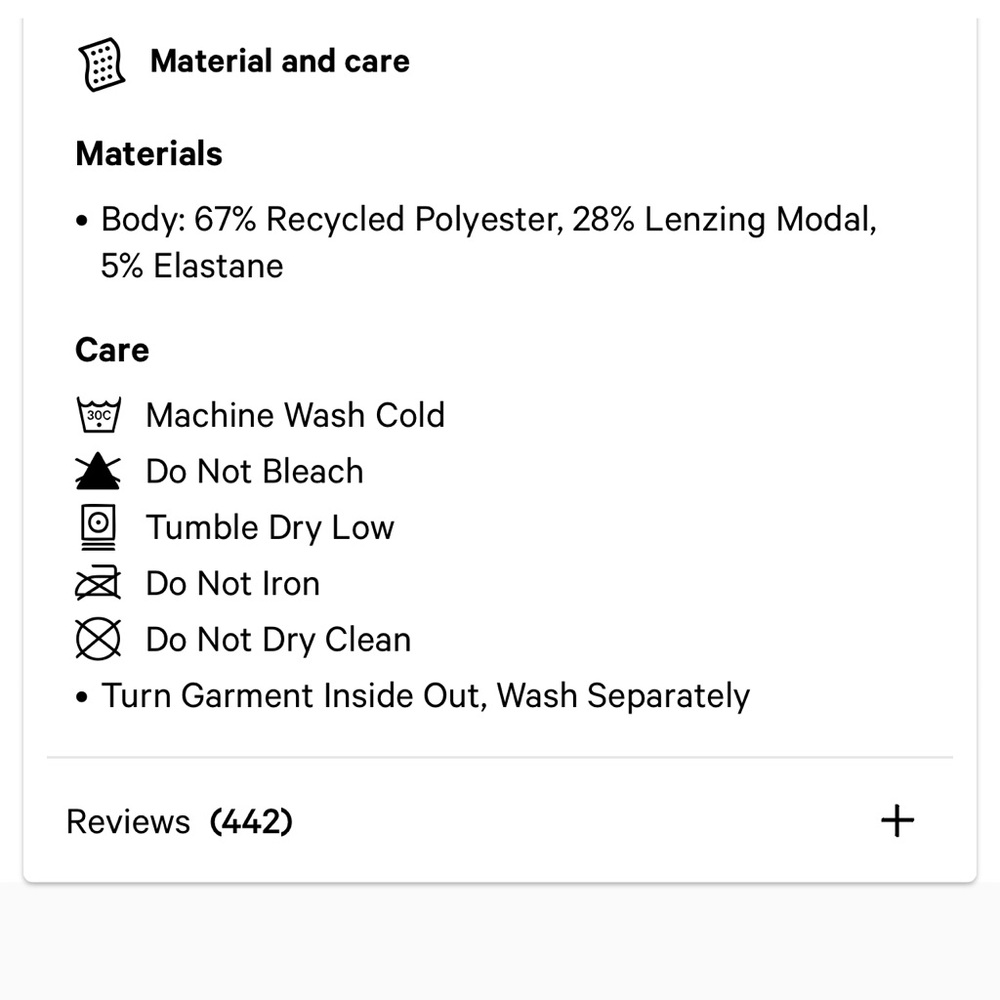Click the Machine Wash Cold text

point(295,415)
